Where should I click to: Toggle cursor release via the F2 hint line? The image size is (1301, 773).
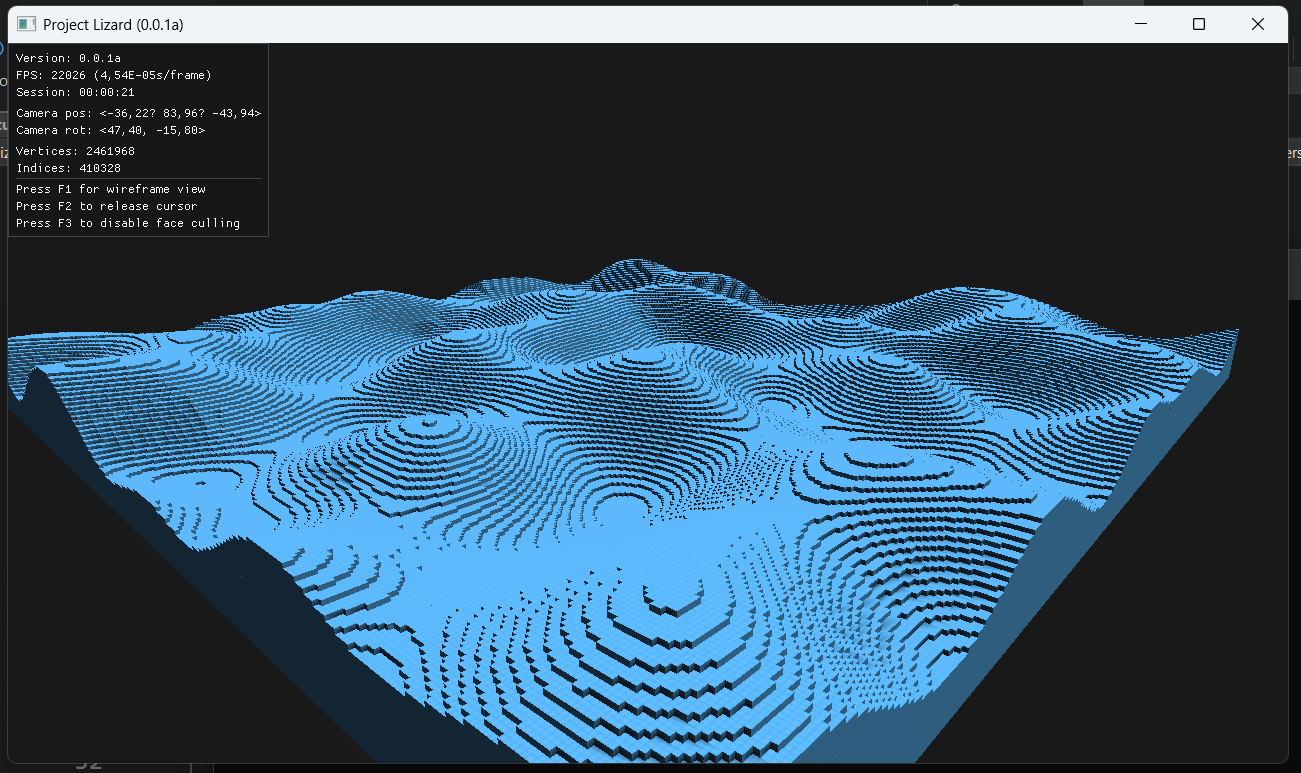click(110, 206)
